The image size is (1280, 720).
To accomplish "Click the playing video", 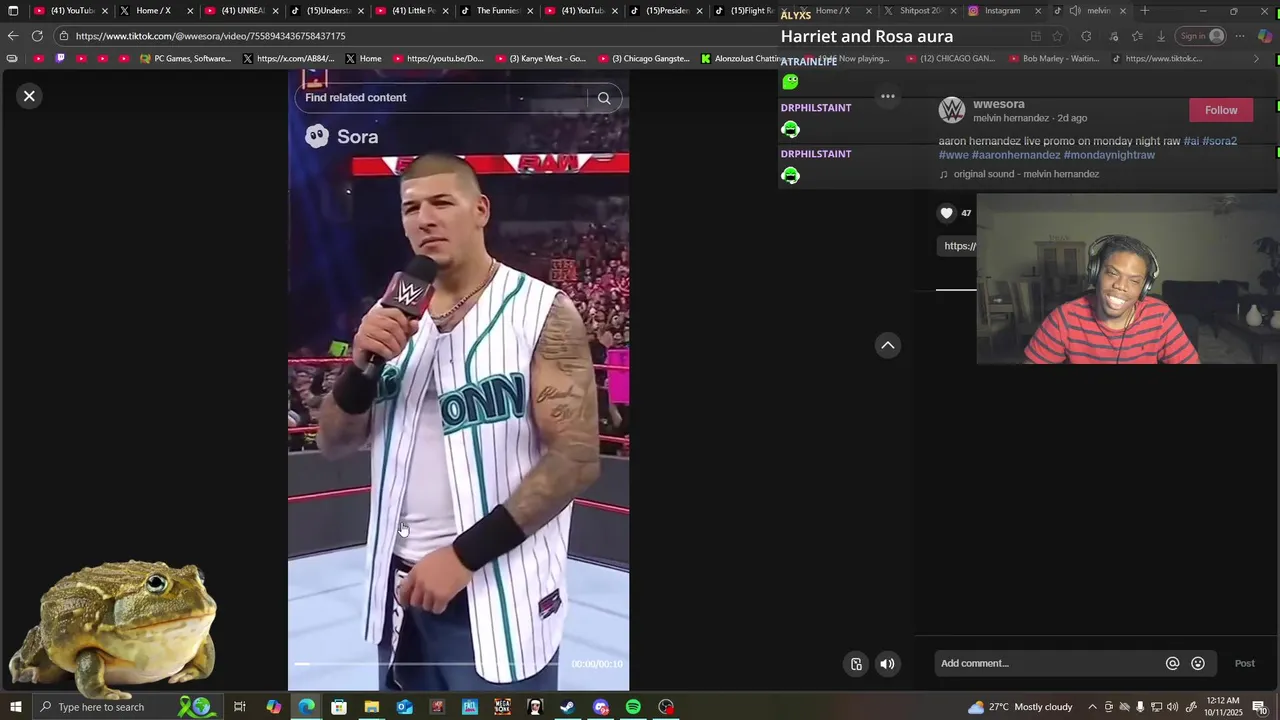I will [458, 380].
